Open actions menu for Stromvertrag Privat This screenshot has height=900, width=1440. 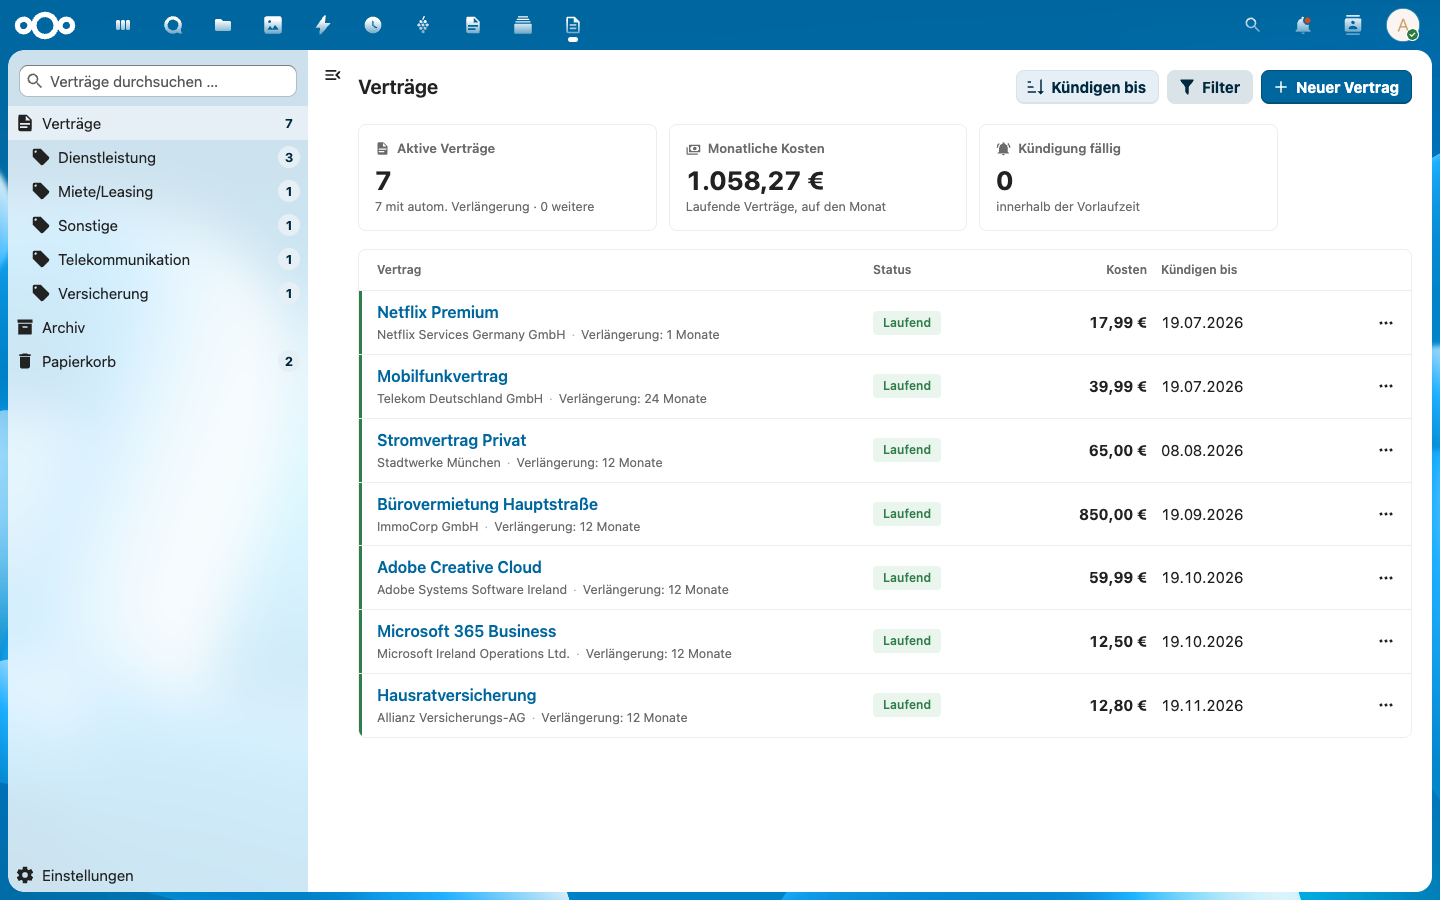point(1386,450)
